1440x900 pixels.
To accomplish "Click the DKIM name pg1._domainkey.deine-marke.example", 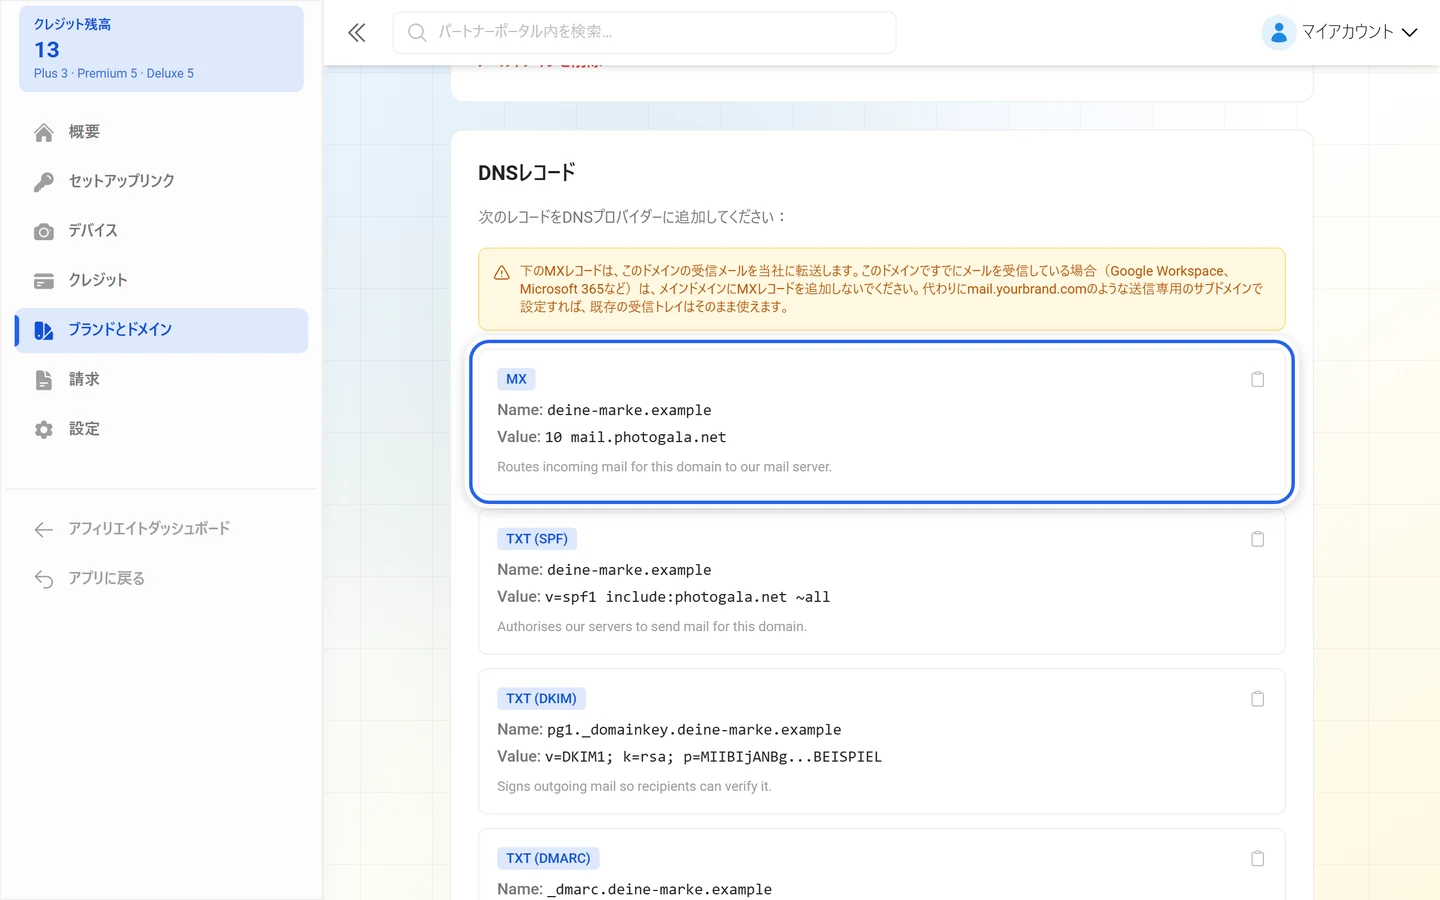I will pos(694,731).
